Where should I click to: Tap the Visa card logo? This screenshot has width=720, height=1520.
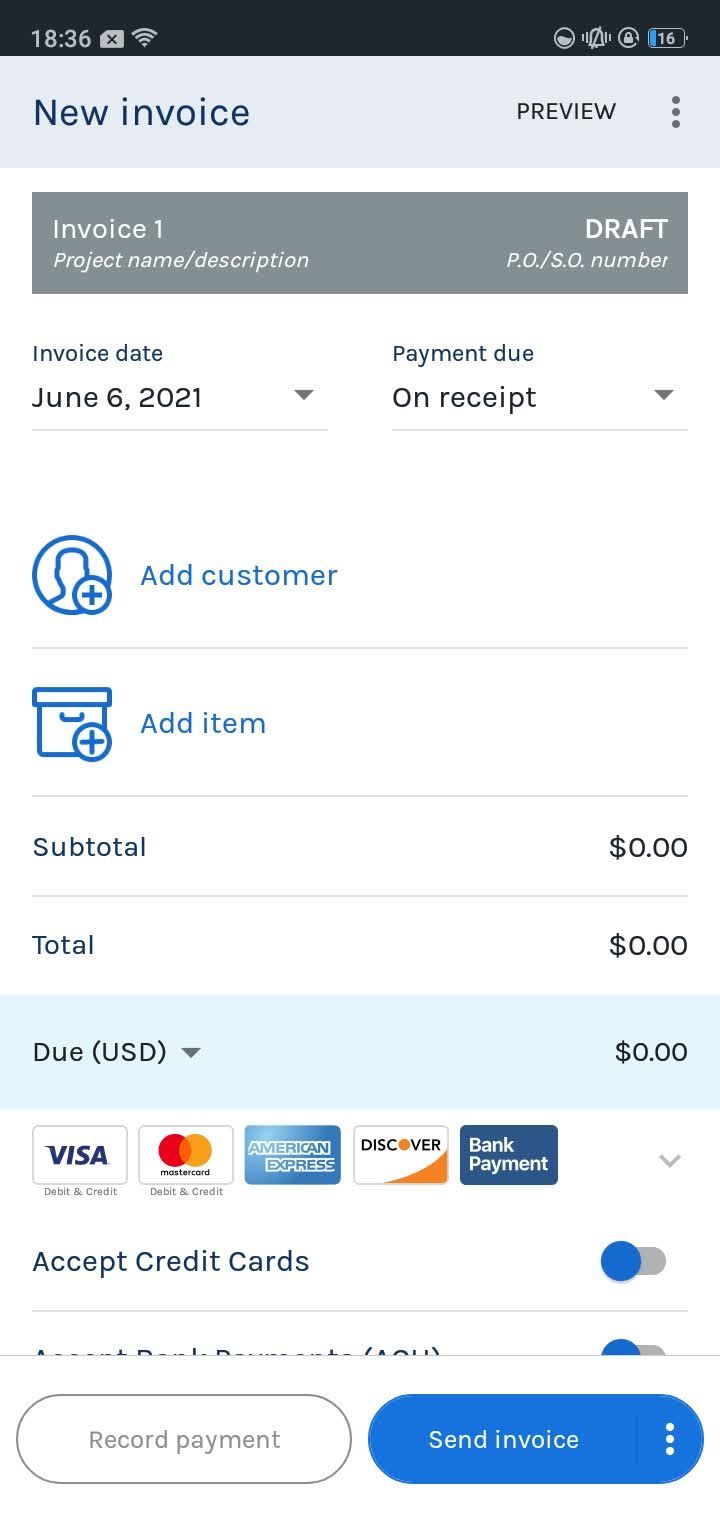tap(80, 1155)
